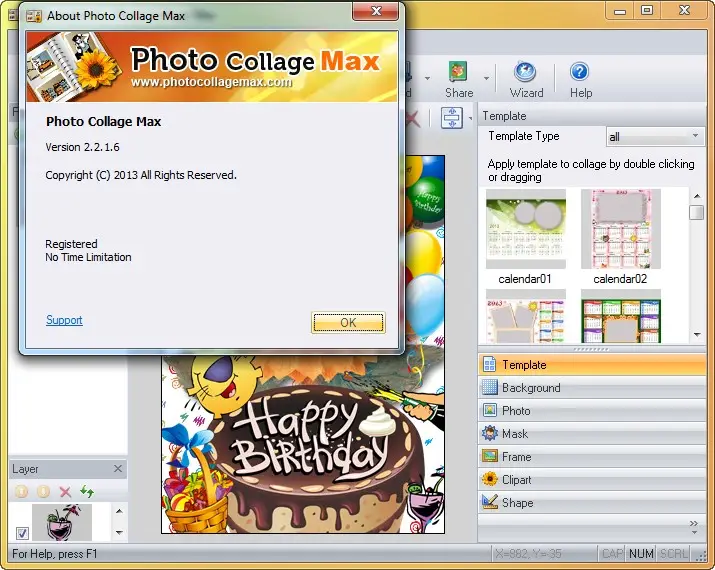Move layer down in Layer panel
Image resolution: width=715 pixels, height=570 pixels.
coord(43,492)
